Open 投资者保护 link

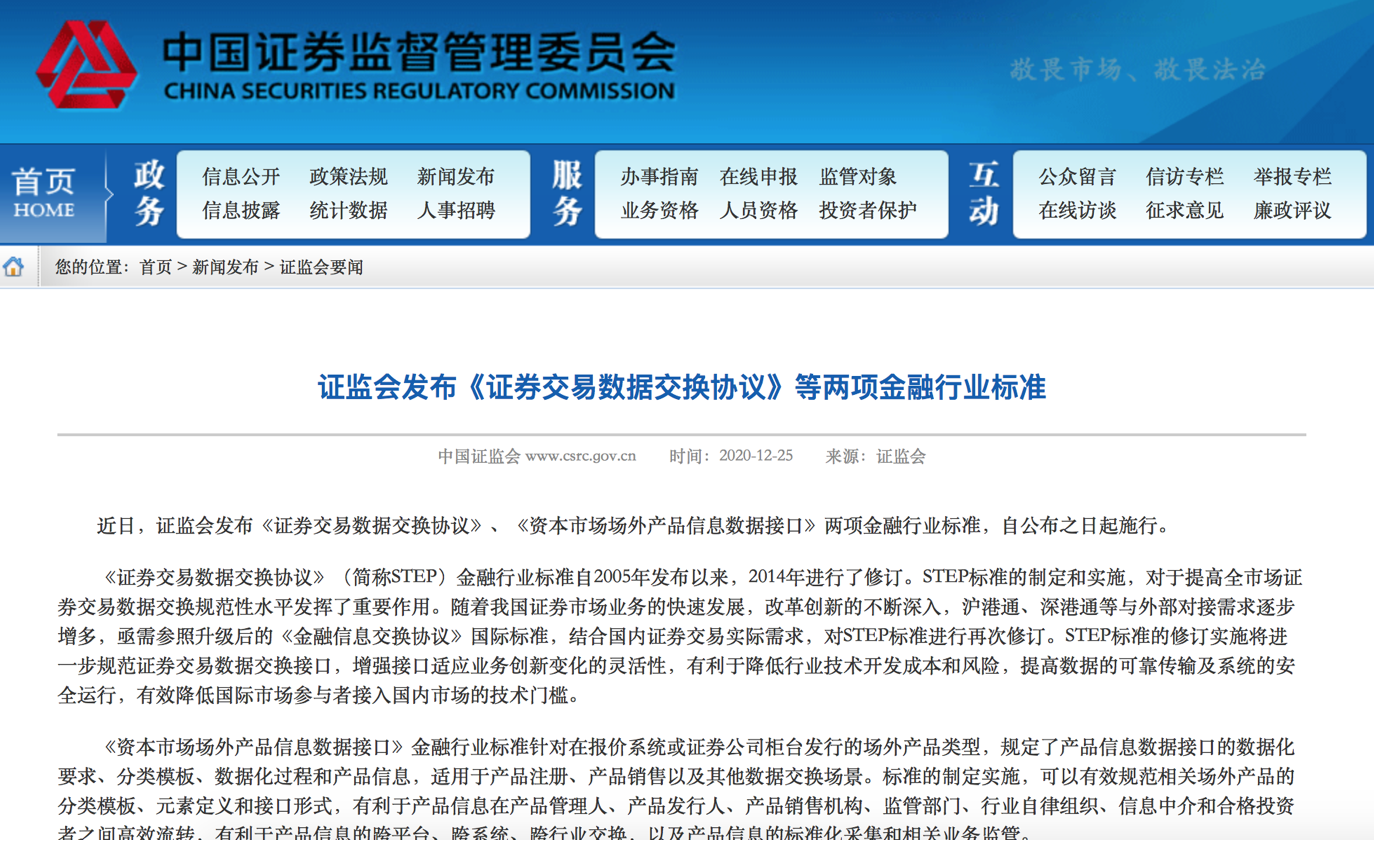pyautogui.click(x=868, y=210)
